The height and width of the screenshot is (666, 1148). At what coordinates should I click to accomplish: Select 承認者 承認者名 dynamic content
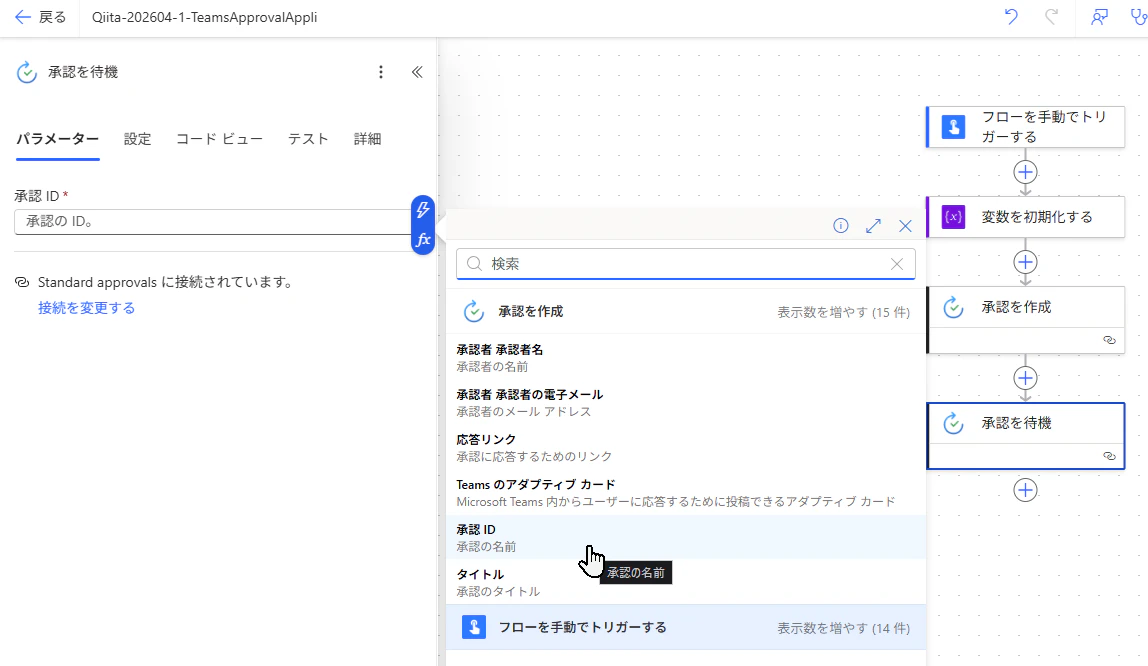click(685, 357)
